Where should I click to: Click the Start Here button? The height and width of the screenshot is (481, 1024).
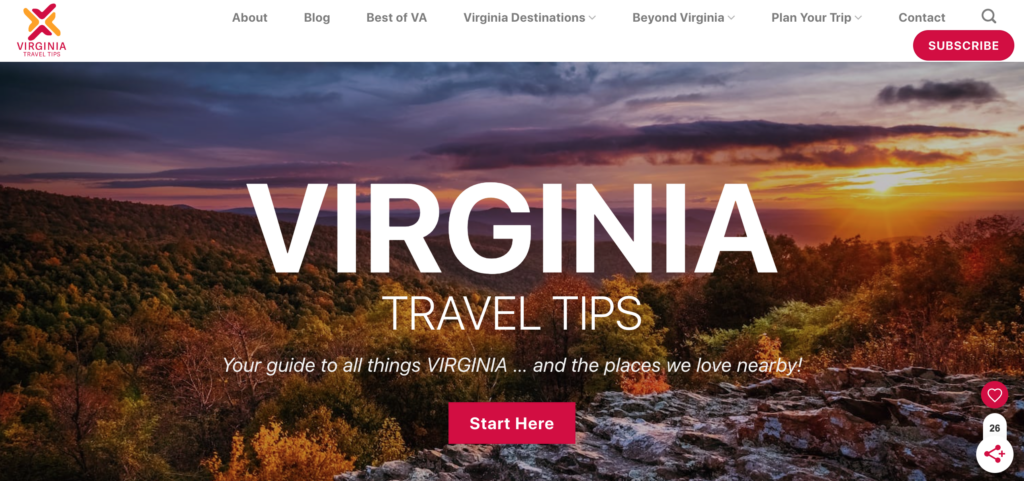pos(511,423)
